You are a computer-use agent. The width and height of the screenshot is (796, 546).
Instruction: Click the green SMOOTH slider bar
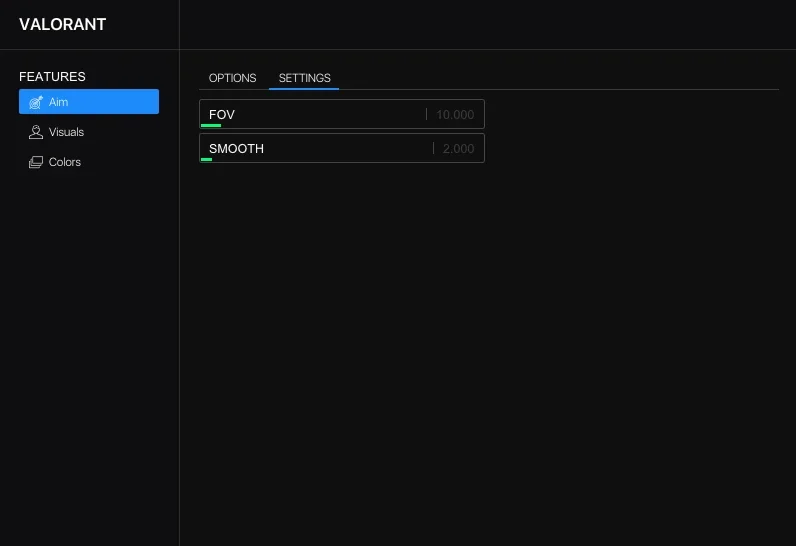pos(207,159)
